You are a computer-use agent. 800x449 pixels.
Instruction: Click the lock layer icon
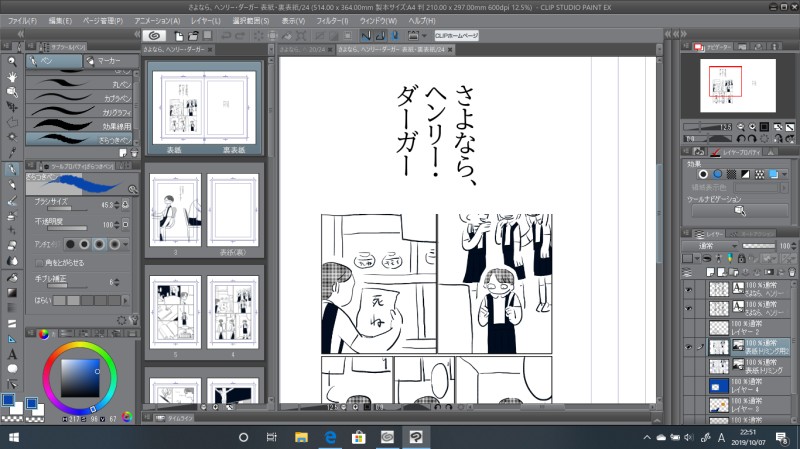click(x=741, y=259)
